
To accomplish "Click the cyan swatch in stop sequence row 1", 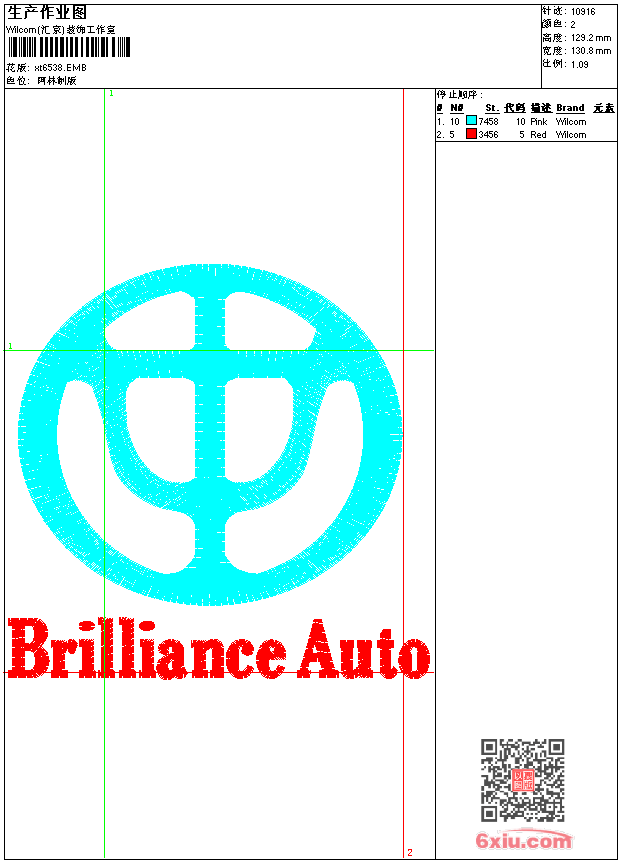I will (471, 121).
